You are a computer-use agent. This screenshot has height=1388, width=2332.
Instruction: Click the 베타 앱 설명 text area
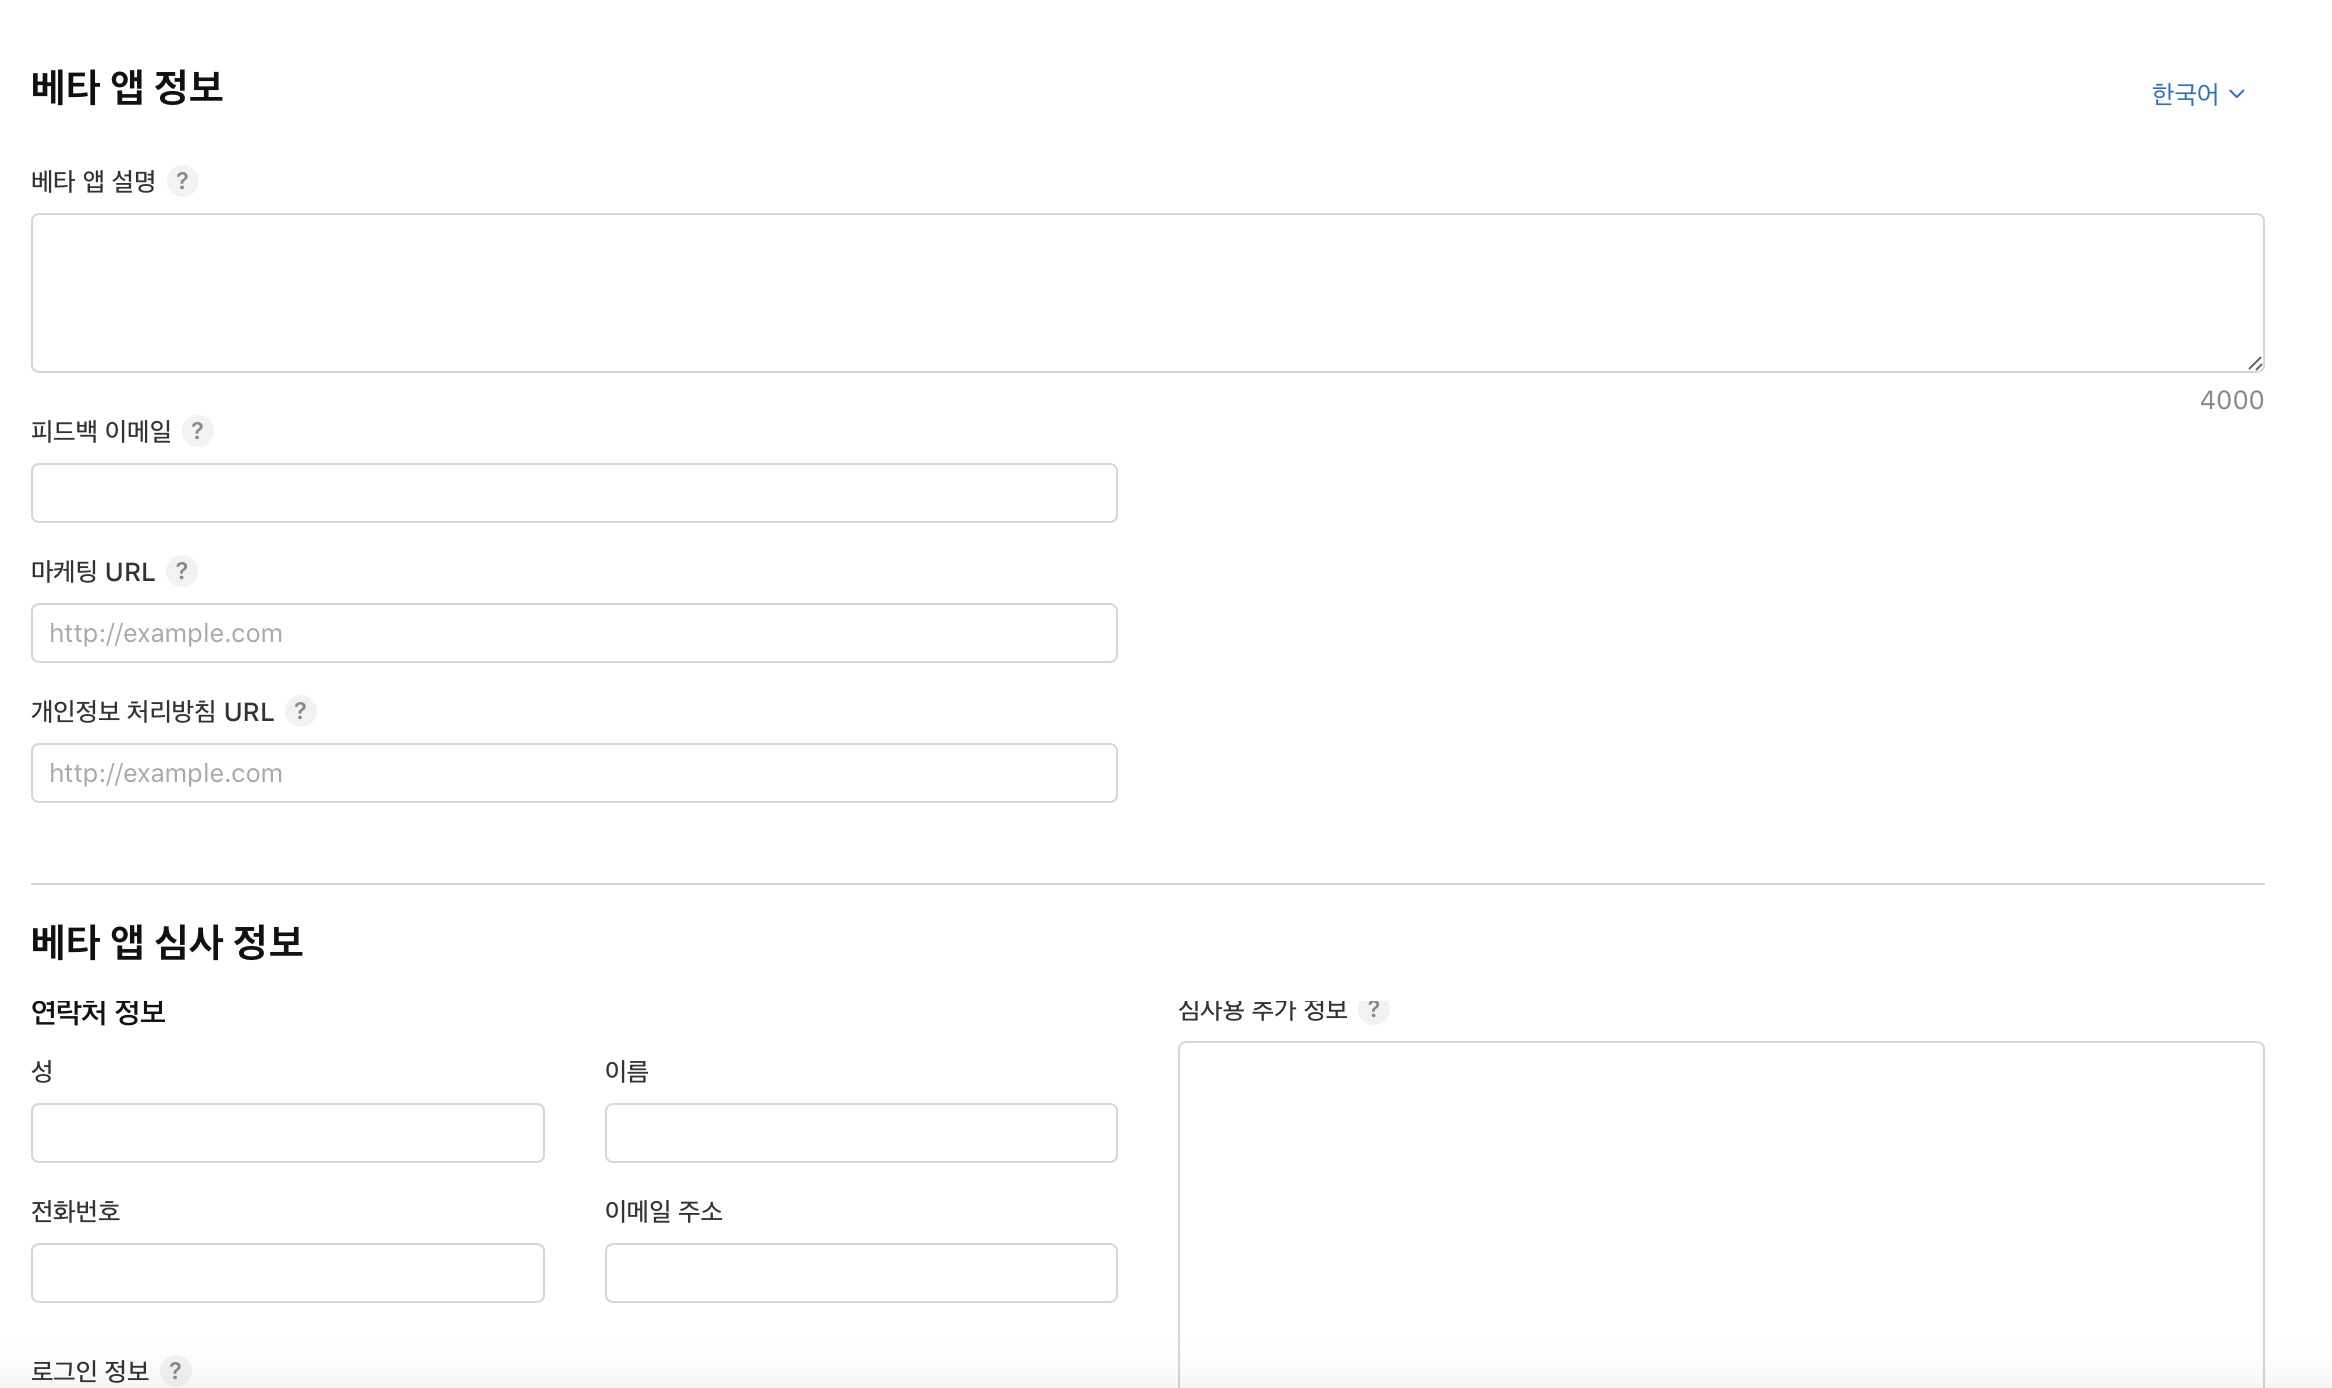[1147, 293]
